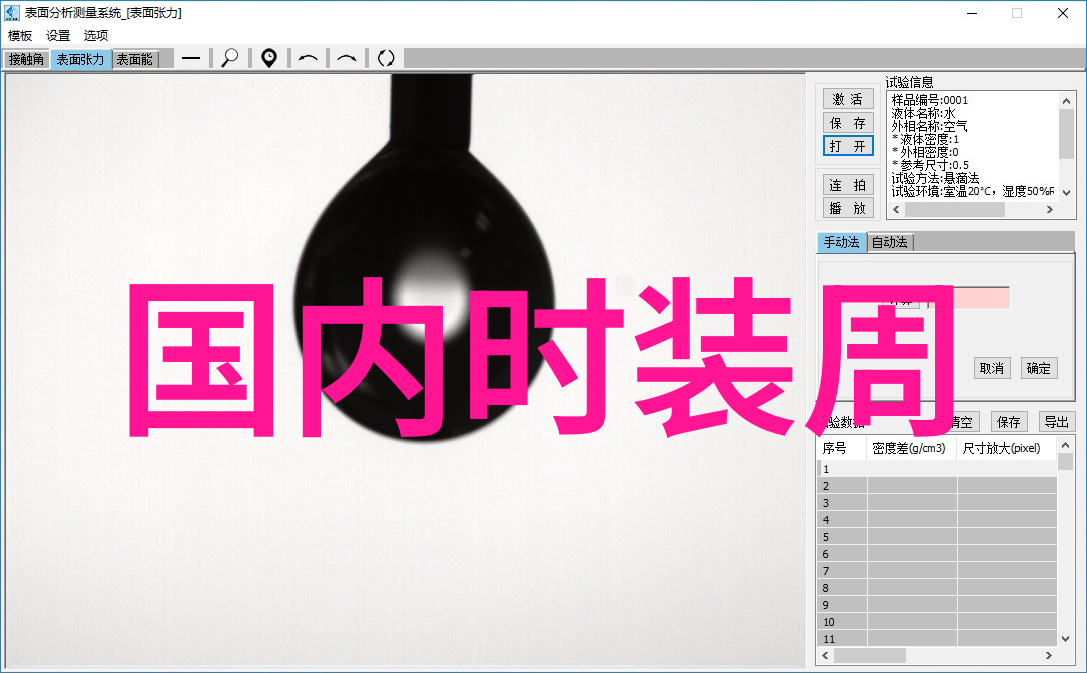The width and height of the screenshot is (1087, 673).
Task: Switch to 表面张力 tab
Action: point(80,60)
